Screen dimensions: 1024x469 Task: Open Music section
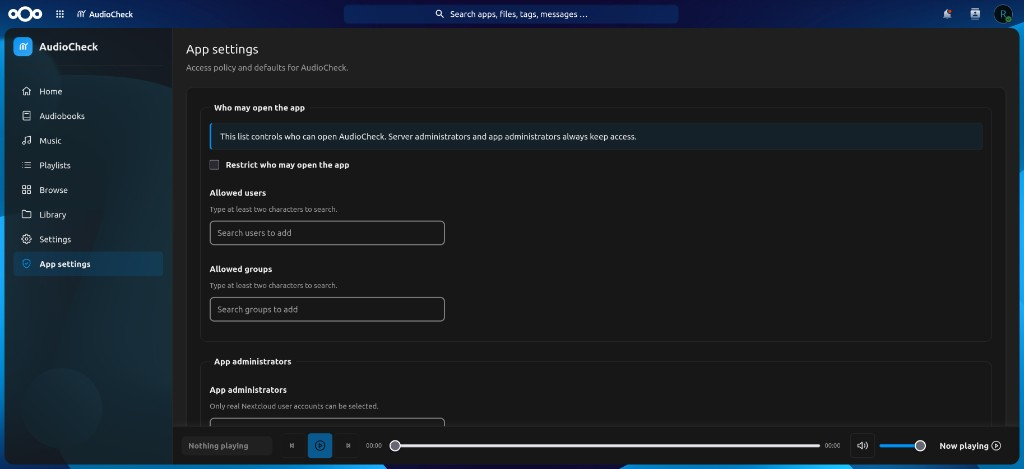point(88,140)
